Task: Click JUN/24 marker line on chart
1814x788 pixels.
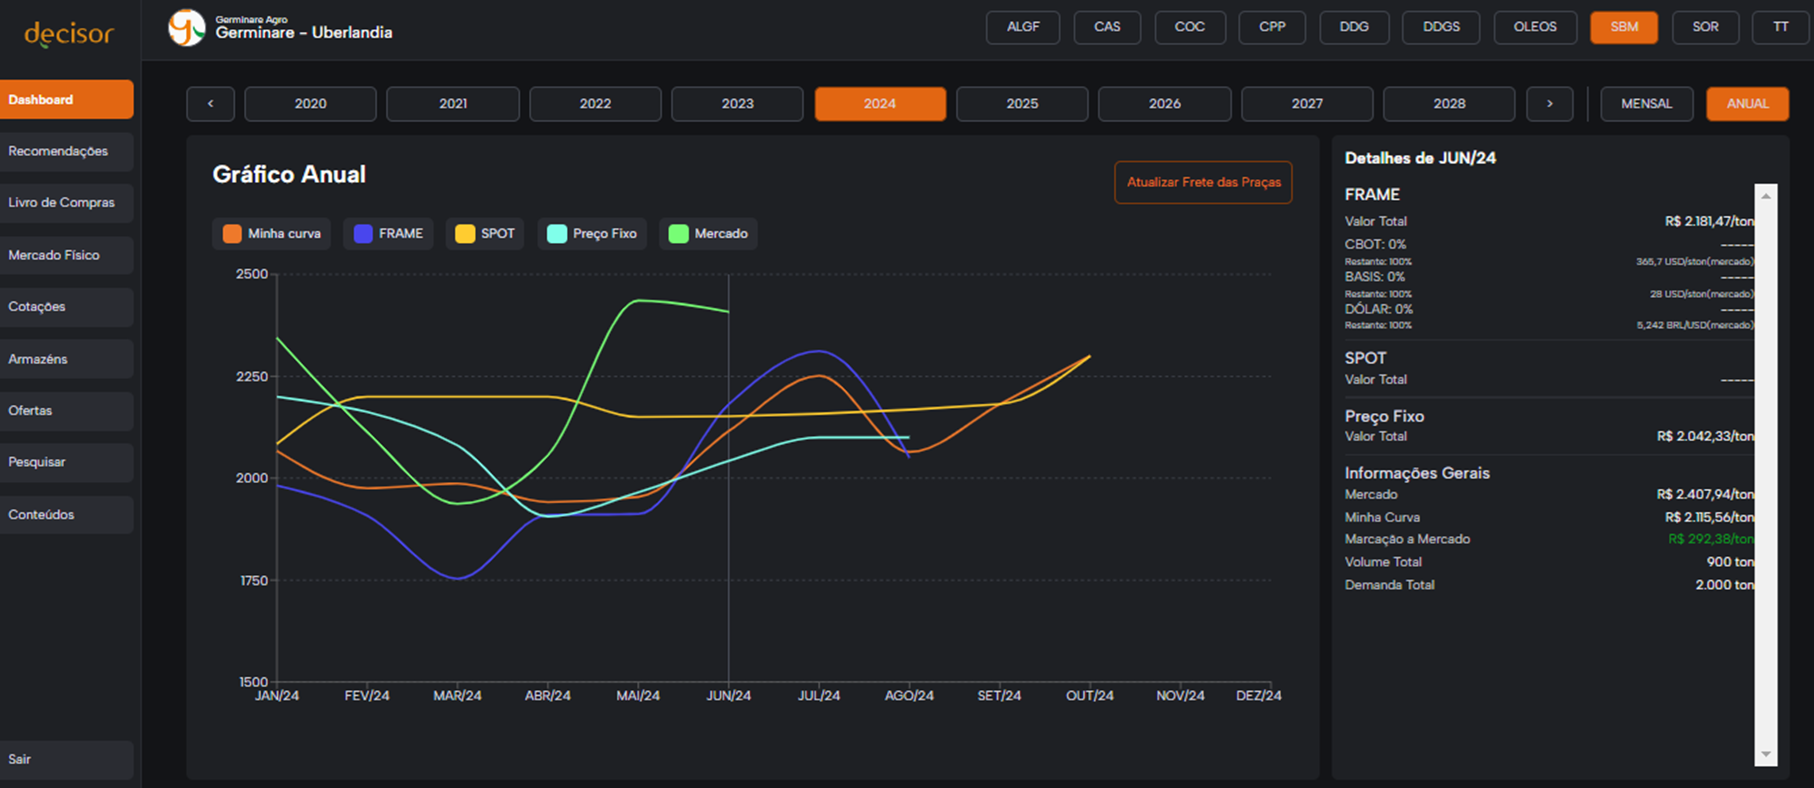Action: click(729, 478)
